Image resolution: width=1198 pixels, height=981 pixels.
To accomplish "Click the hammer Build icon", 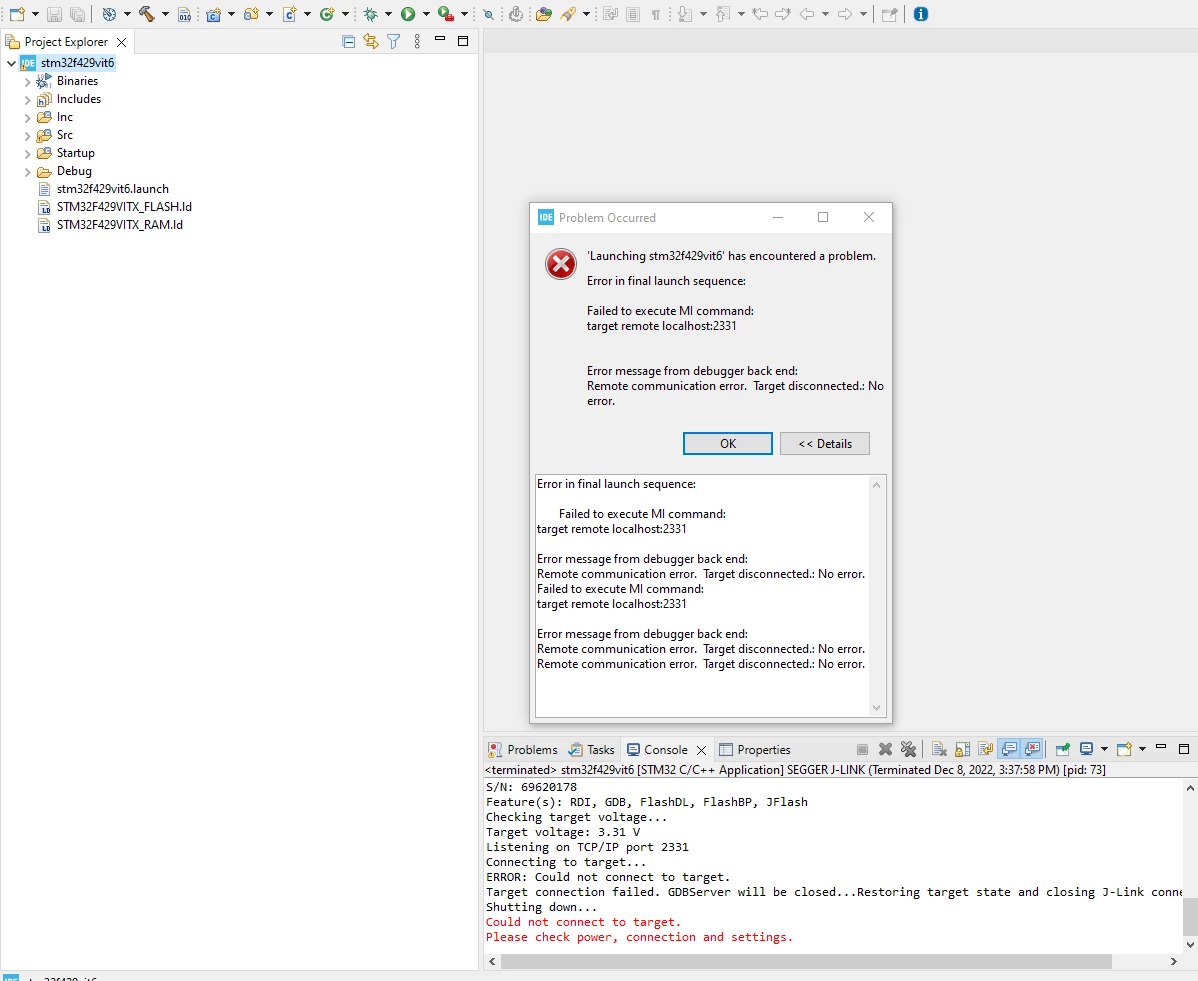I will tap(147, 14).
